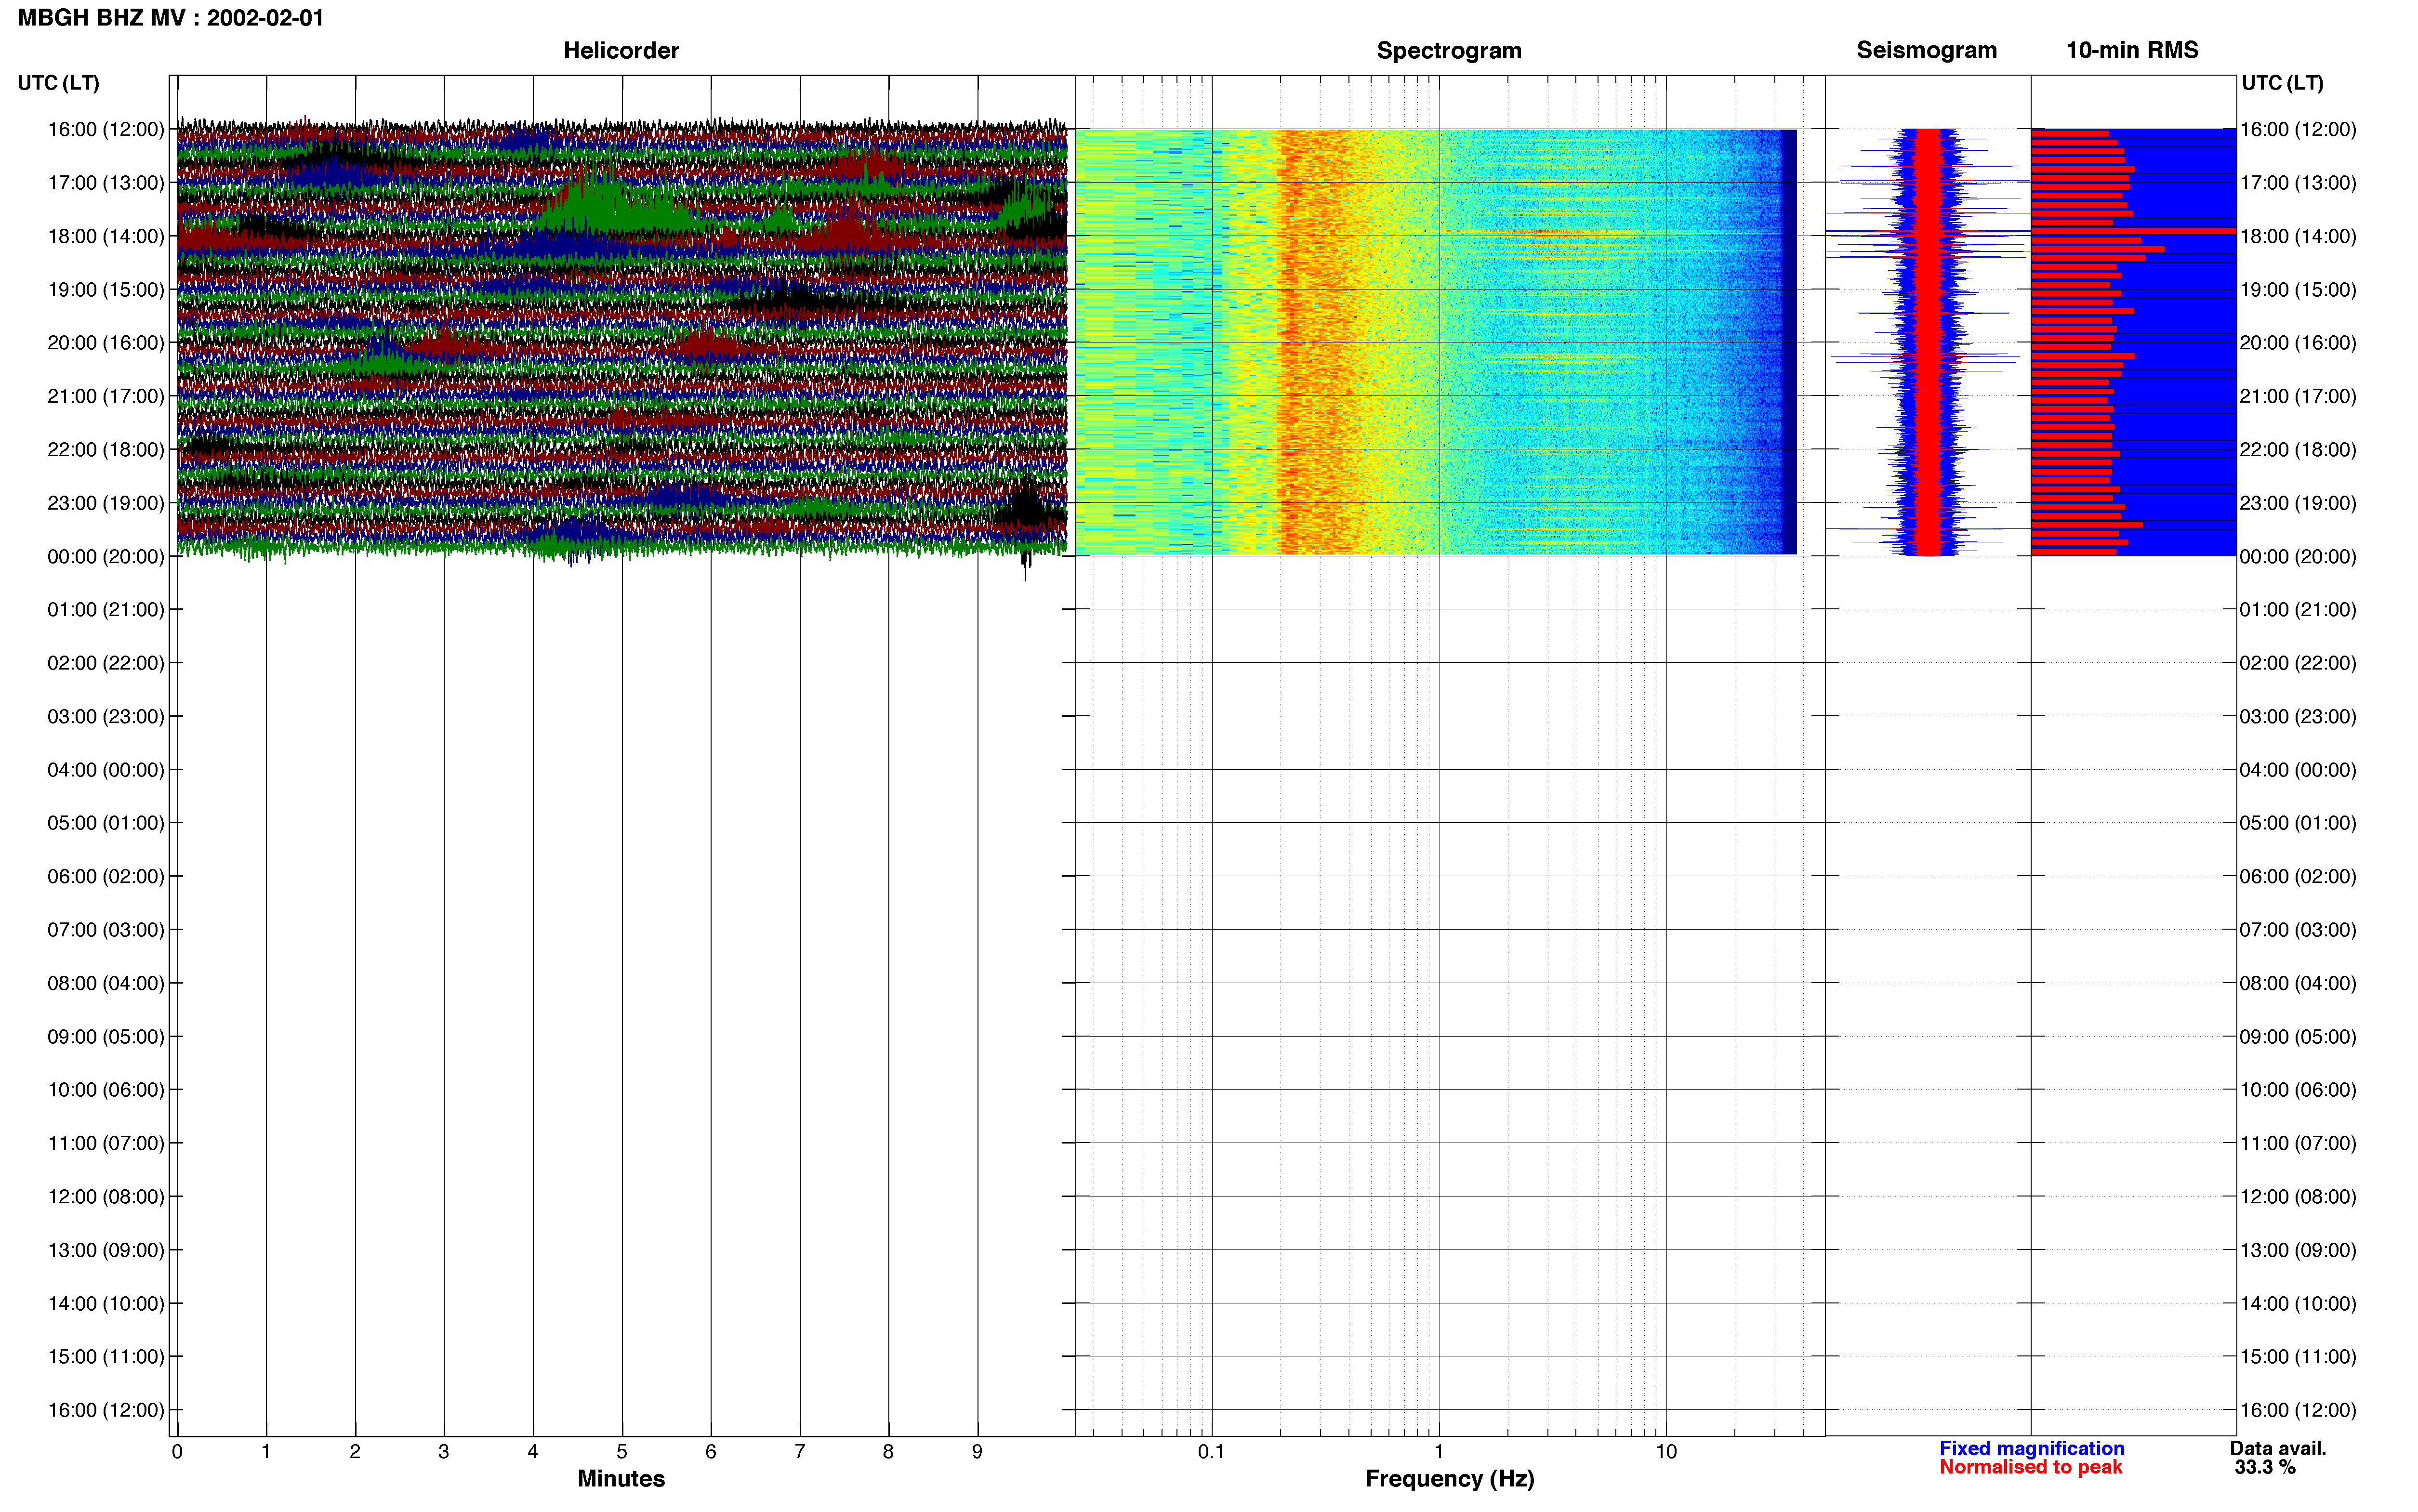2418x1512 pixels.
Task: Click '21:00 (17:00)' on the Helicorder's time axis
Action: click(106, 396)
